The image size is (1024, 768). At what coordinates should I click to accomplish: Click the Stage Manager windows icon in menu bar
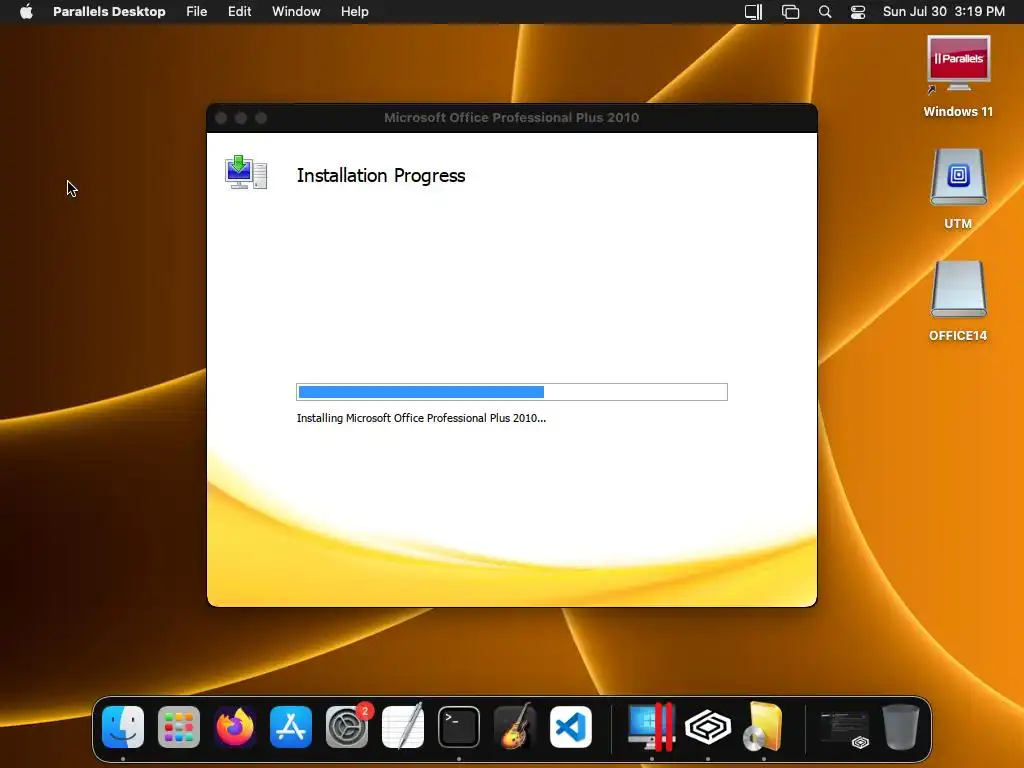coord(790,12)
